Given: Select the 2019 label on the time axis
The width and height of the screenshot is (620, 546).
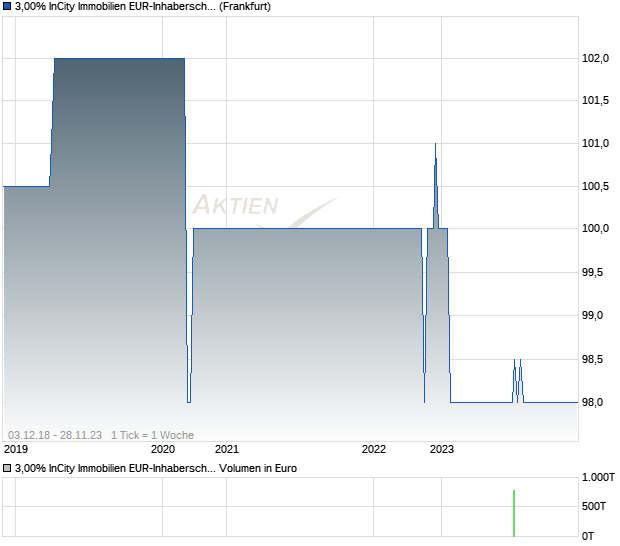Looking at the screenshot, I should click(x=16, y=449).
